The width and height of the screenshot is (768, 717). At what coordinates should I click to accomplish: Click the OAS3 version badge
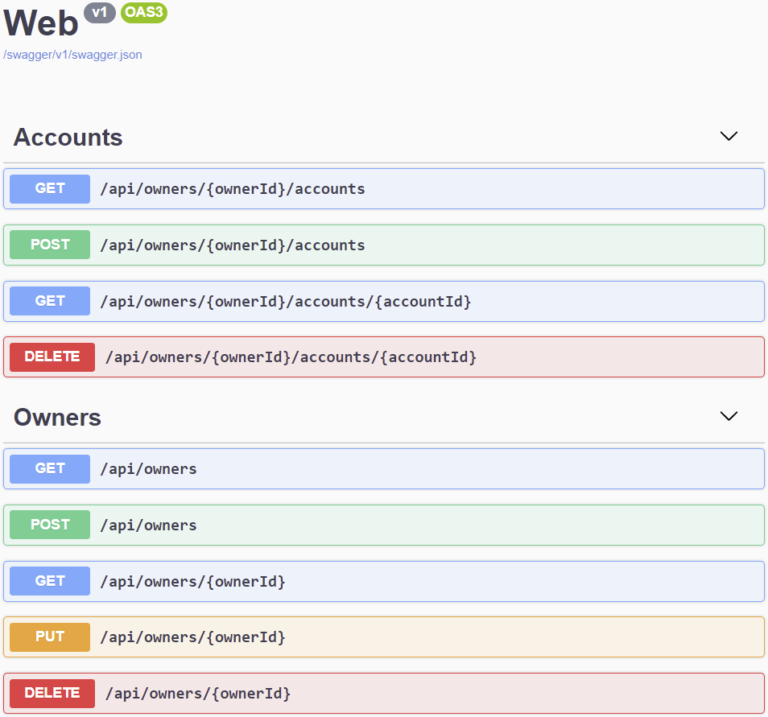[x=144, y=12]
